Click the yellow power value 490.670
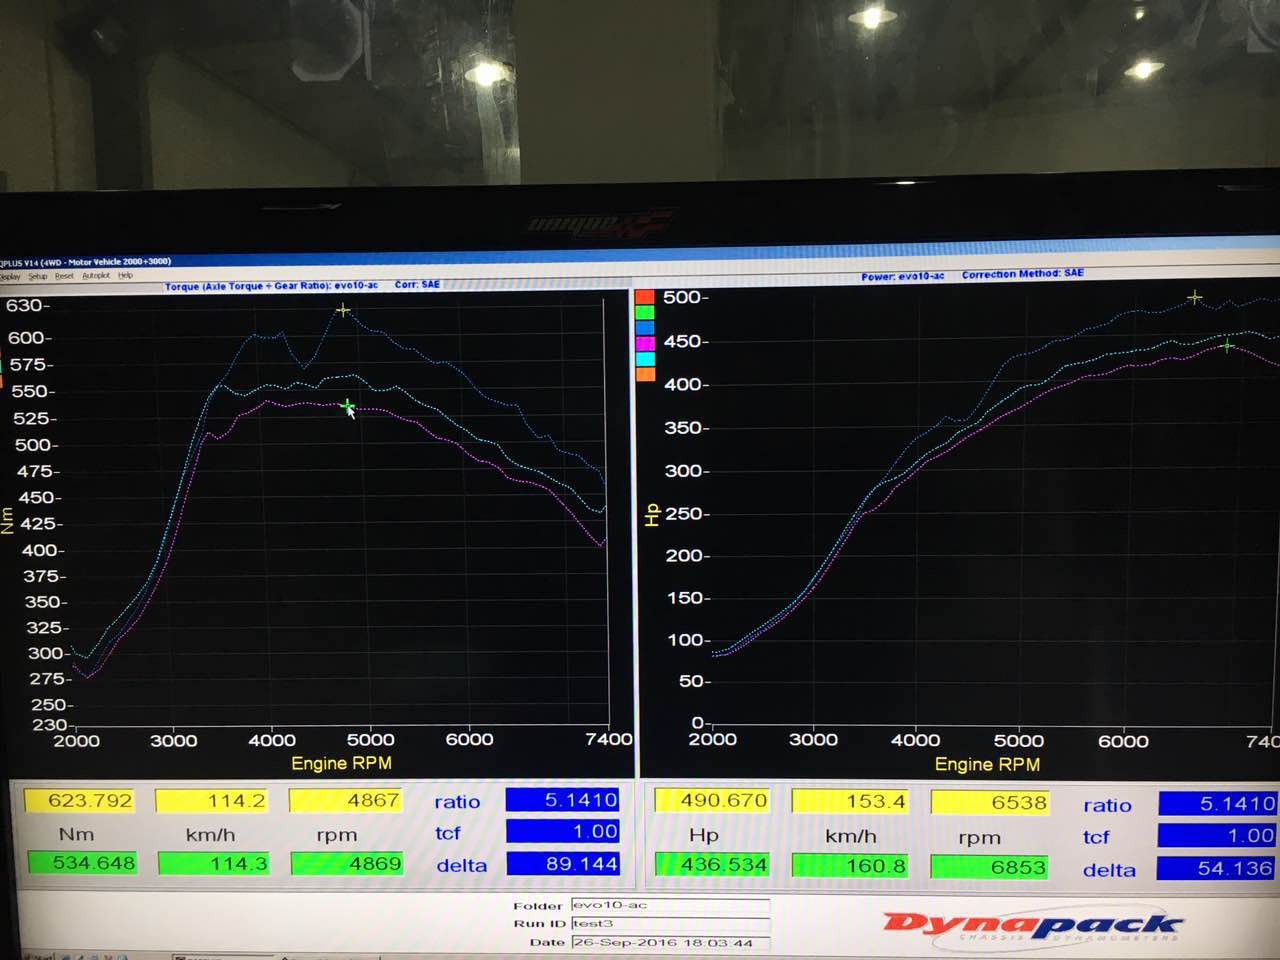The height and width of the screenshot is (960, 1280). [712, 800]
